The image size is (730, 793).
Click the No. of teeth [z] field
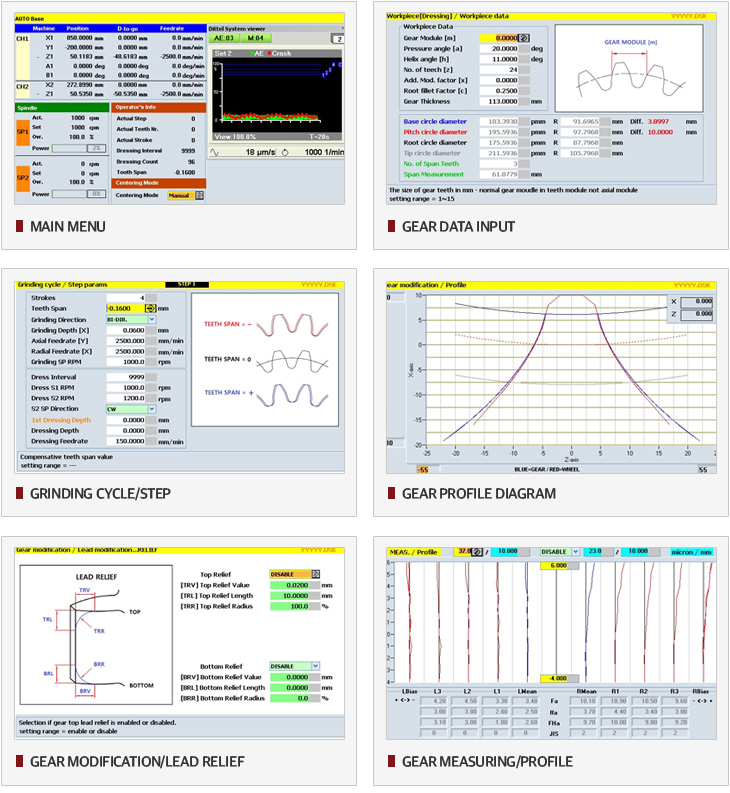[x=499, y=70]
